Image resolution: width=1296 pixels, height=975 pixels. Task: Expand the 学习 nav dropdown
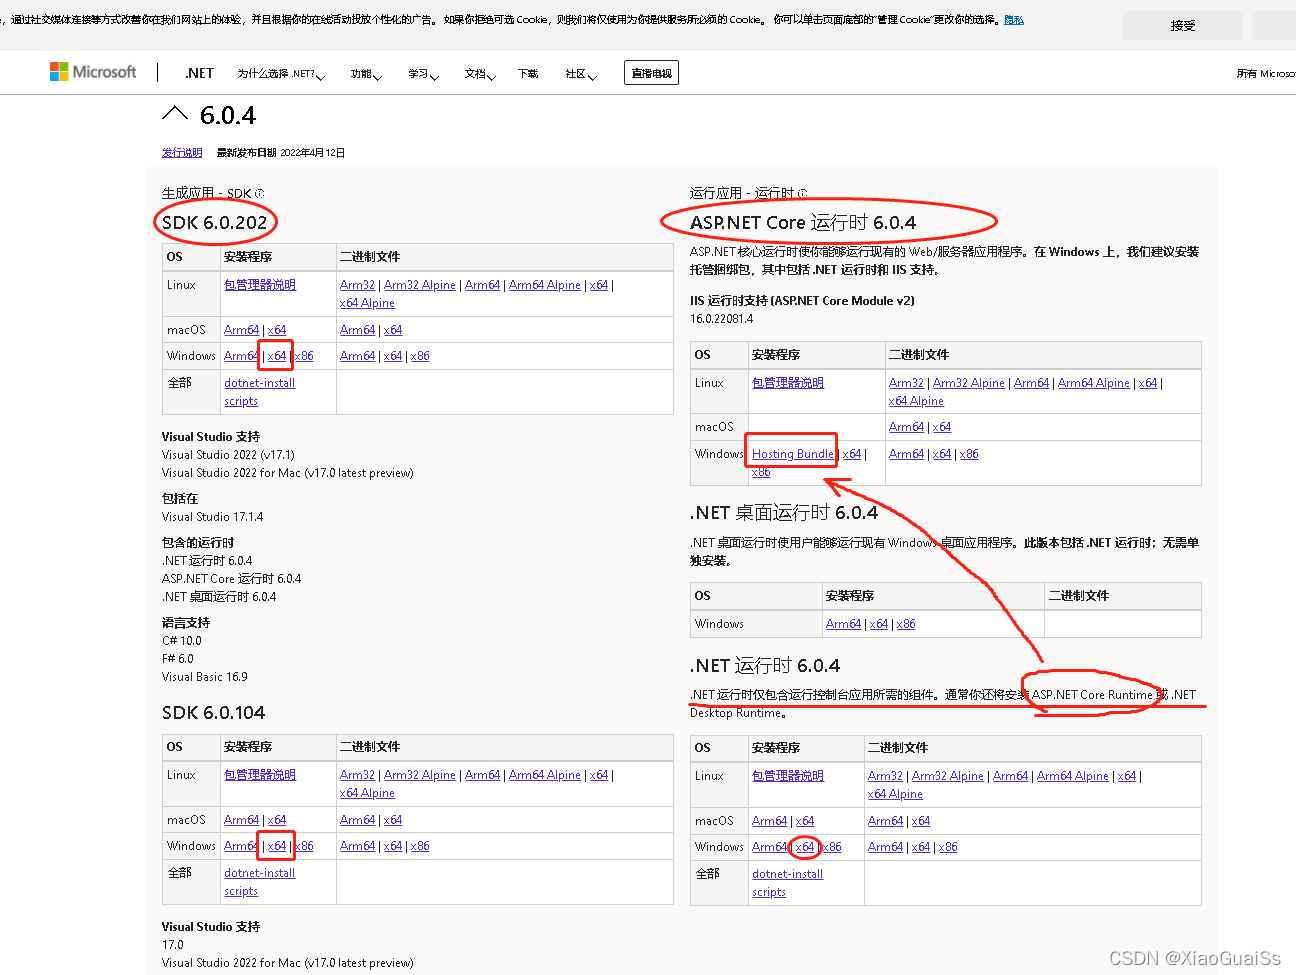pyautogui.click(x=423, y=74)
